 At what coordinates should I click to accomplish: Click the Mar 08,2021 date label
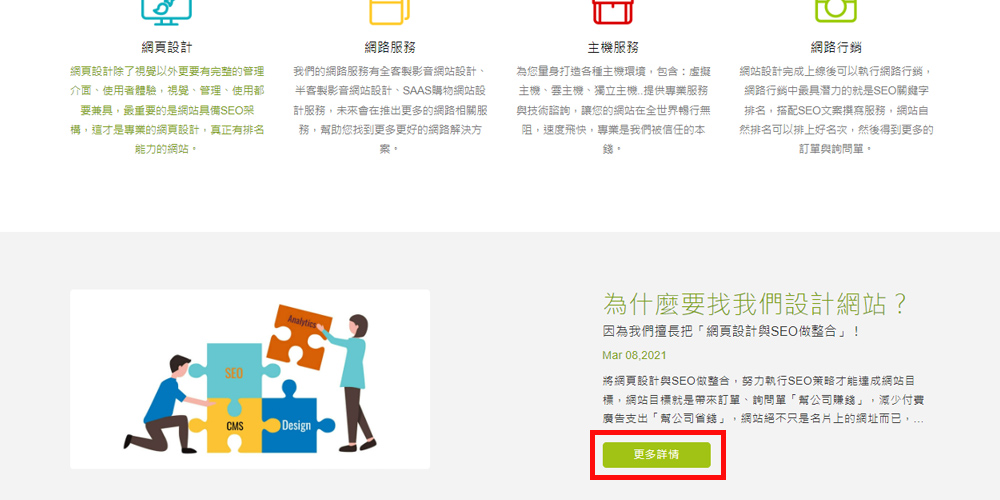click(634, 355)
